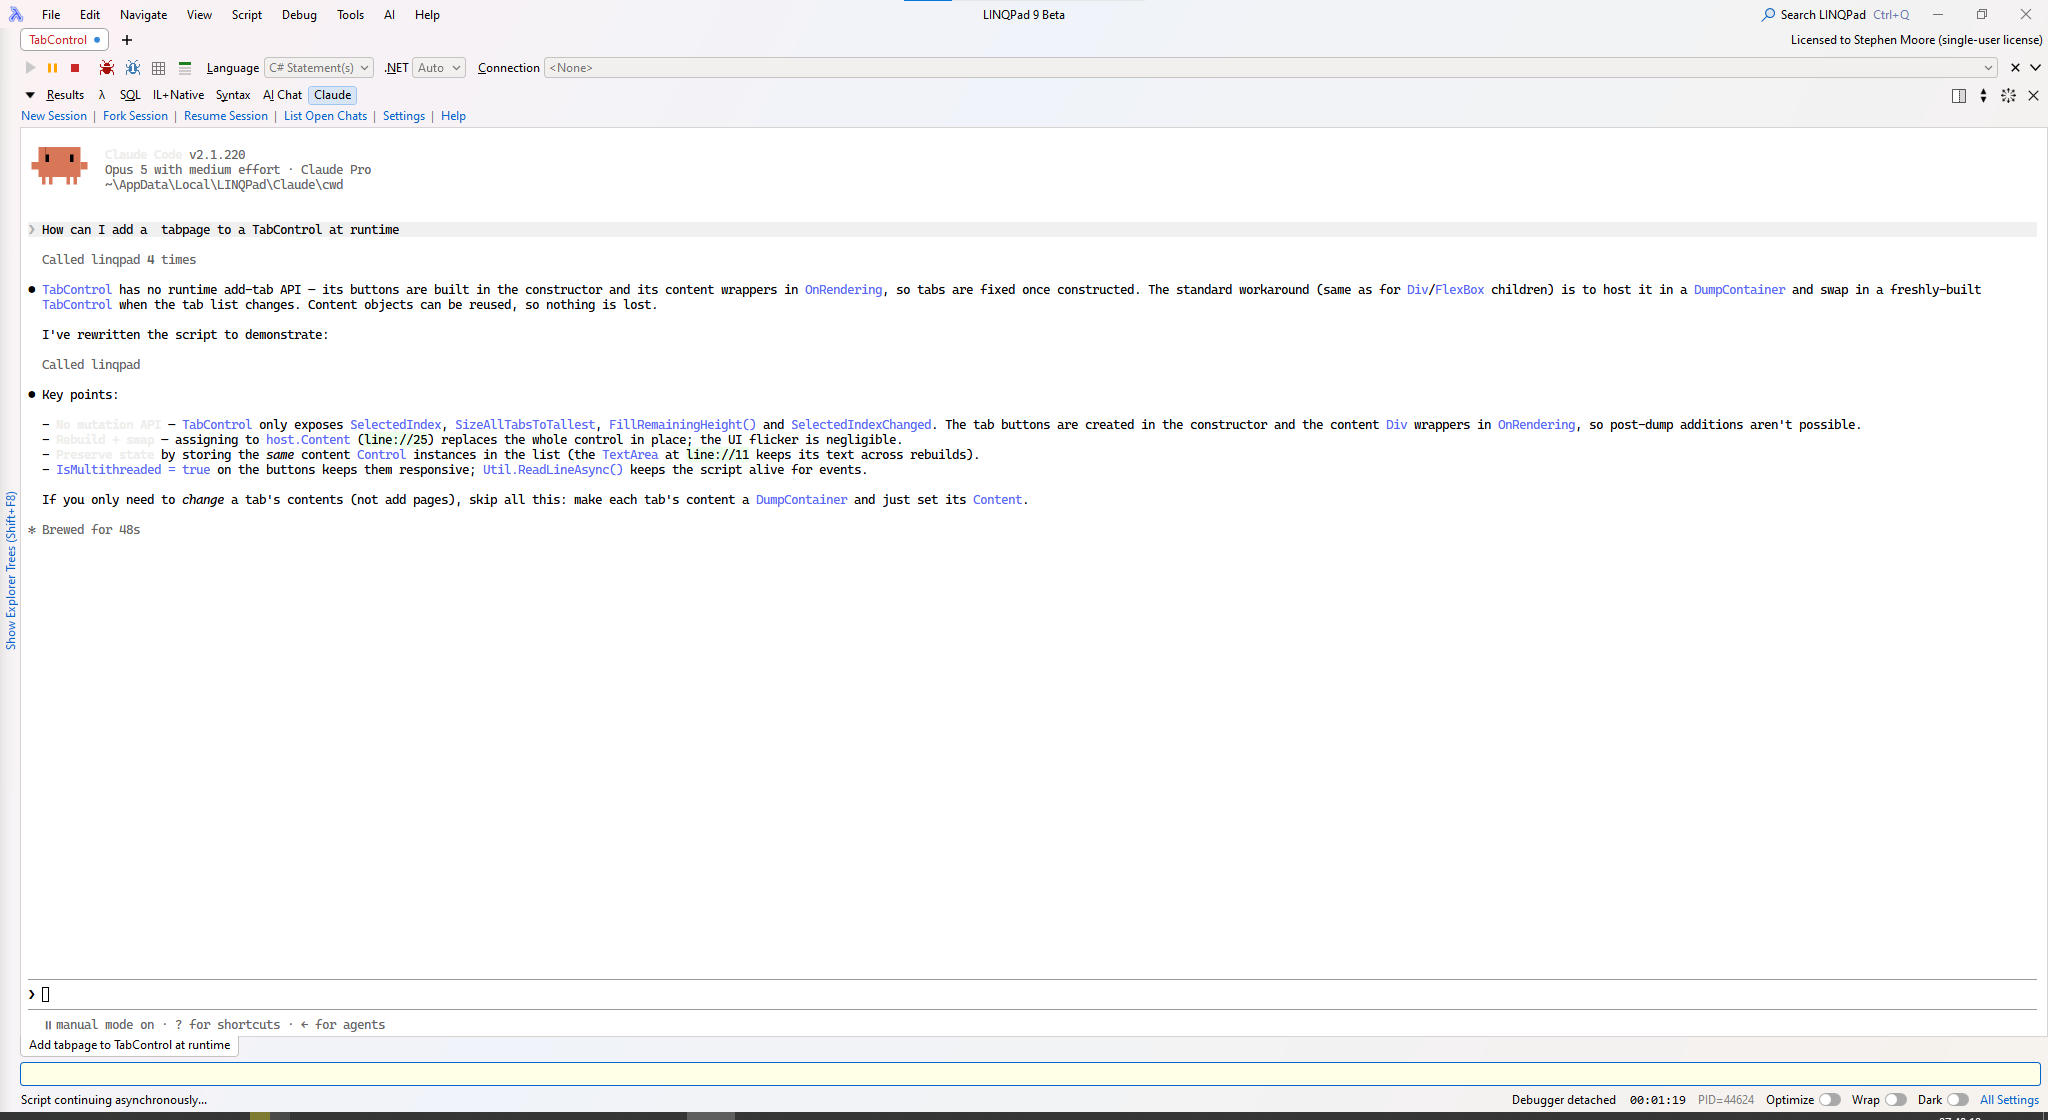Switch to the AI Chat tab
Viewport: 2048px width, 1120px height.
(282, 95)
